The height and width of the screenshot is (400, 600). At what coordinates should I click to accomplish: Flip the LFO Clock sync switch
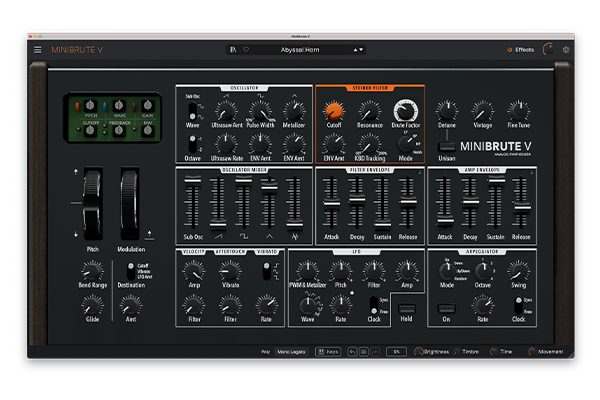373,305
